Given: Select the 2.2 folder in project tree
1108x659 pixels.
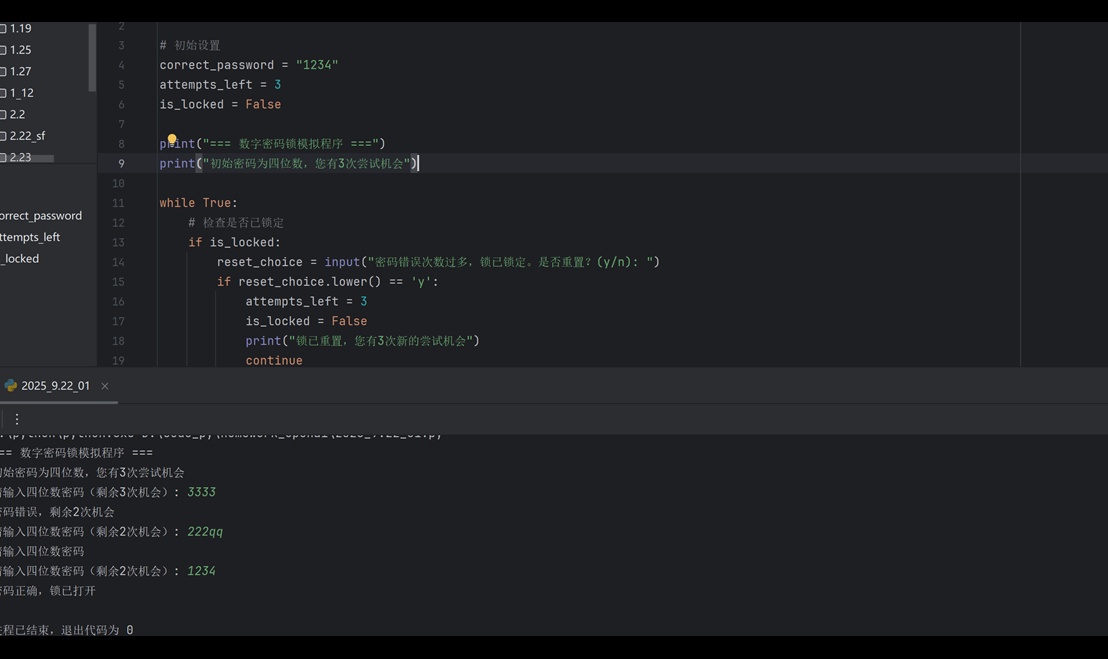Looking at the screenshot, I should [x=17, y=114].
